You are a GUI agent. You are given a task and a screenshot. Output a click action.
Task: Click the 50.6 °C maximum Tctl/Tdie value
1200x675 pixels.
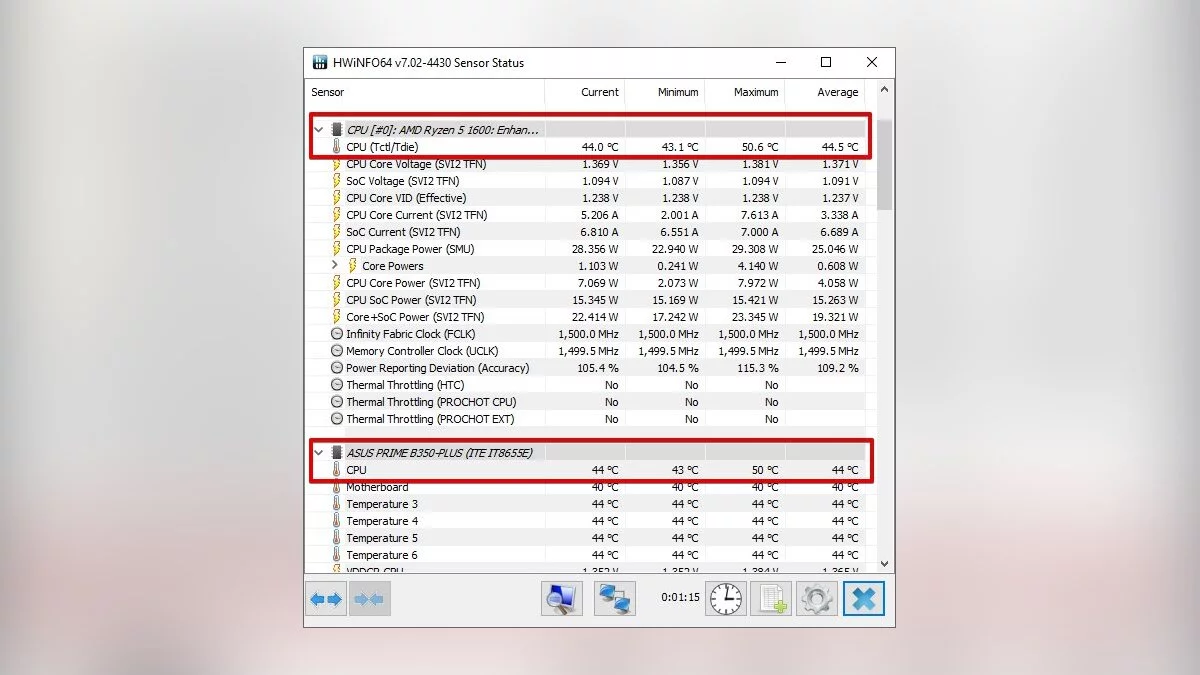pos(759,147)
